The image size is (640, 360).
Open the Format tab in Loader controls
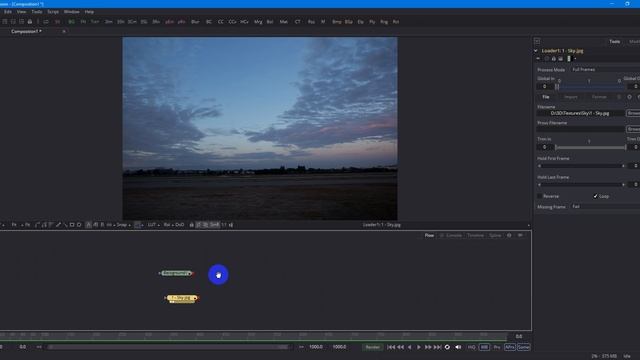pyautogui.click(x=599, y=97)
